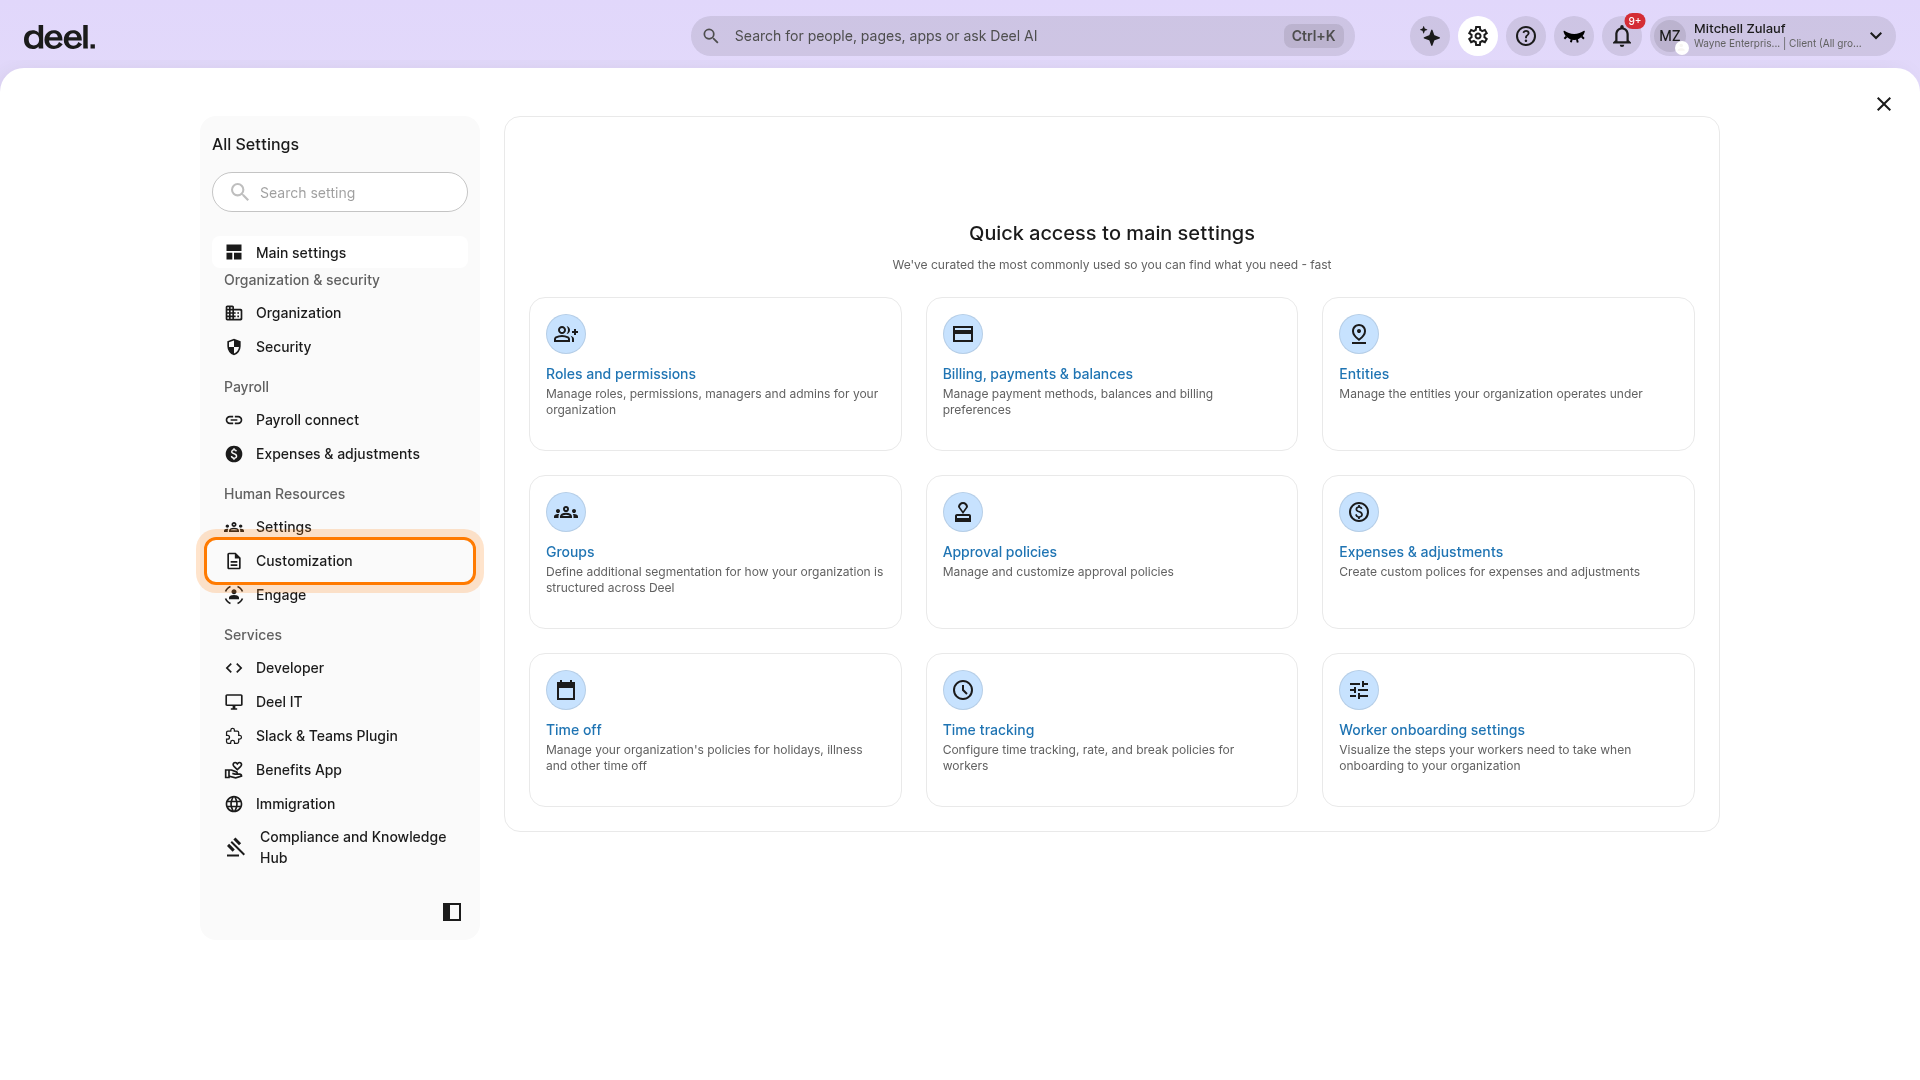
Task: Click the Search setting field
Action: click(340, 192)
